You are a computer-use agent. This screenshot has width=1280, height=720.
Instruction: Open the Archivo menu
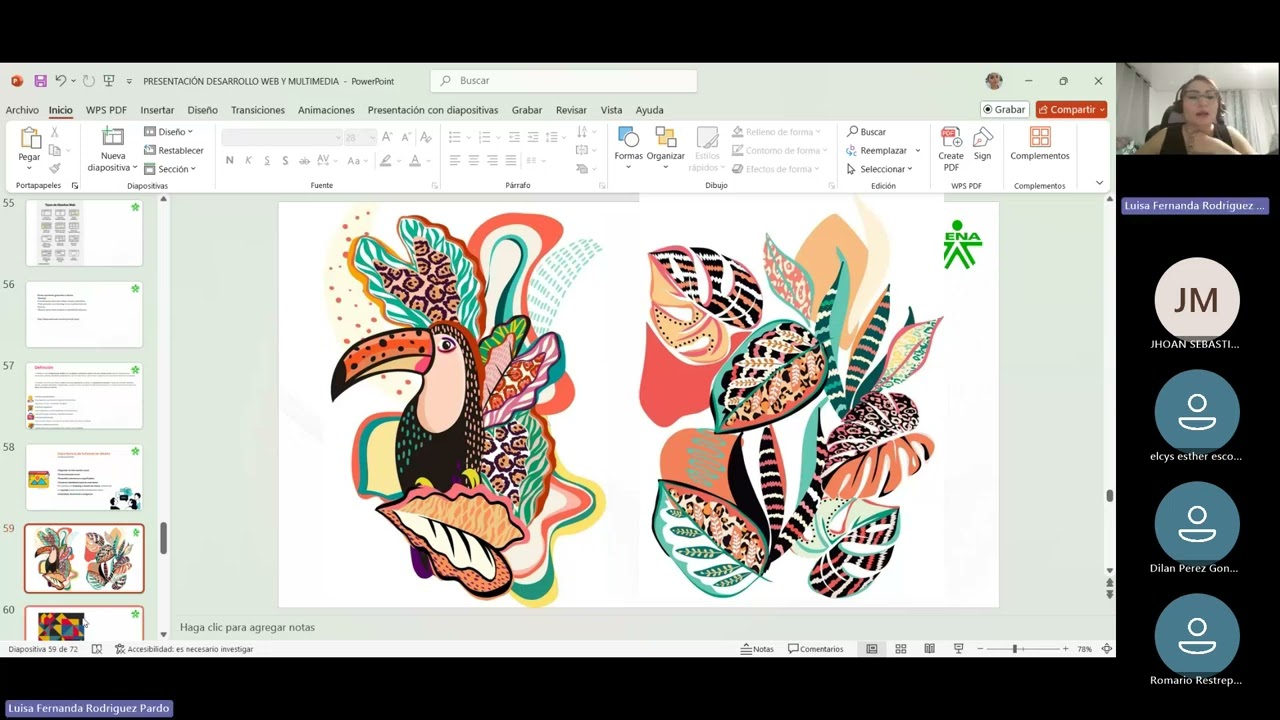(22, 110)
